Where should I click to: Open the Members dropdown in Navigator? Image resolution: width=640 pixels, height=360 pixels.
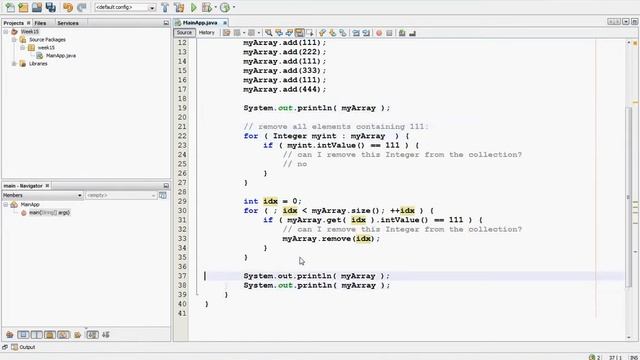coord(42,196)
